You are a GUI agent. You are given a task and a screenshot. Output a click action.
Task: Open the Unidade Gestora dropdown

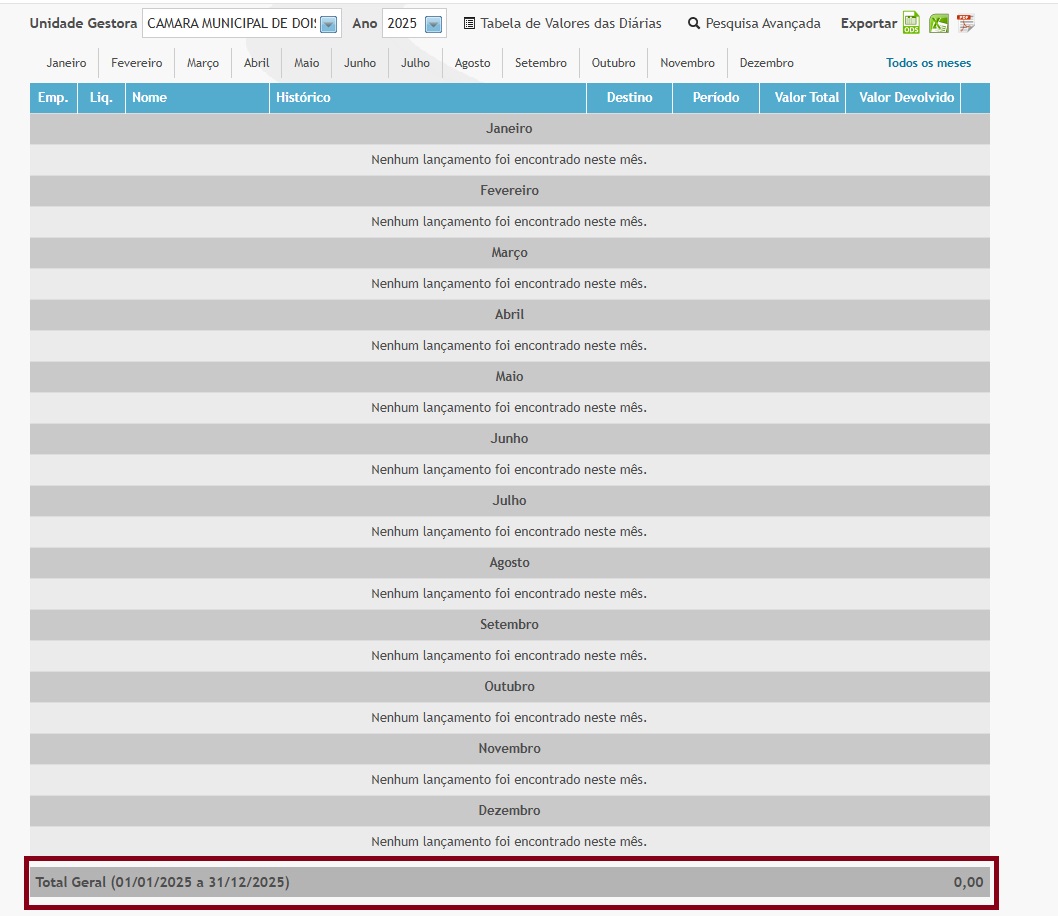click(328, 24)
